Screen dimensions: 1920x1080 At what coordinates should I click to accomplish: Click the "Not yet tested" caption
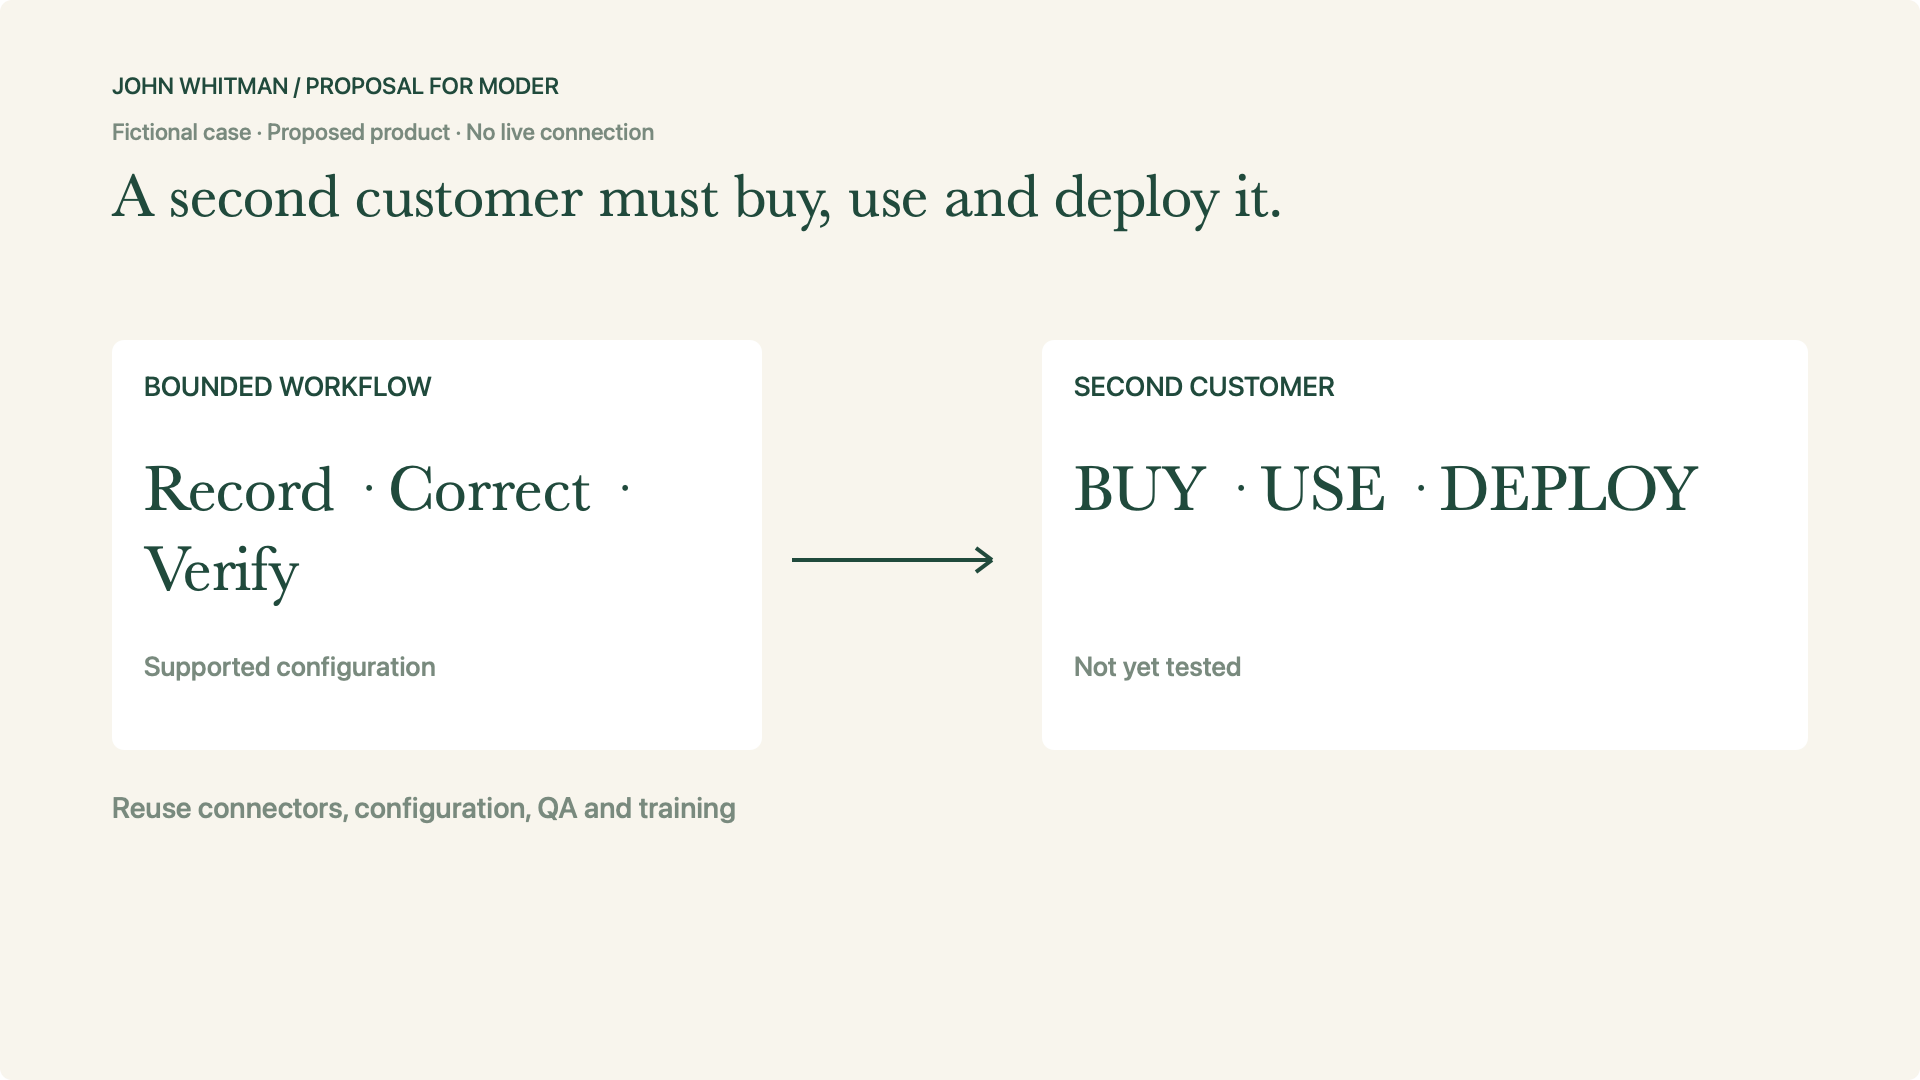click(x=1157, y=667)
